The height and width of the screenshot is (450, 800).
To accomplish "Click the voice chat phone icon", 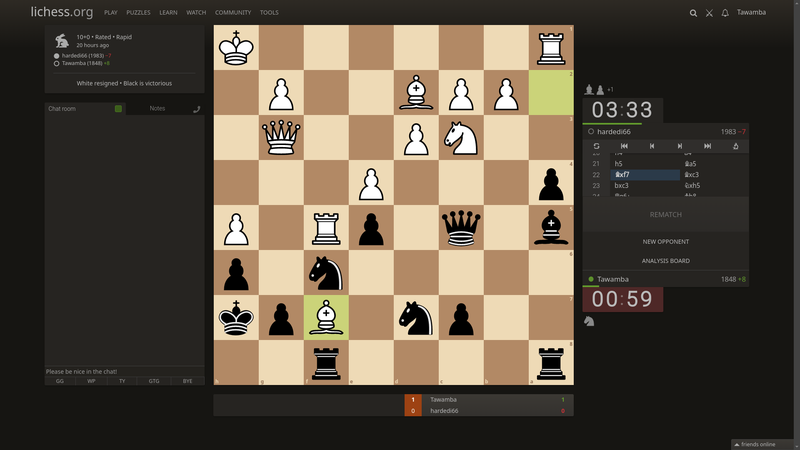I will (196, 109).
